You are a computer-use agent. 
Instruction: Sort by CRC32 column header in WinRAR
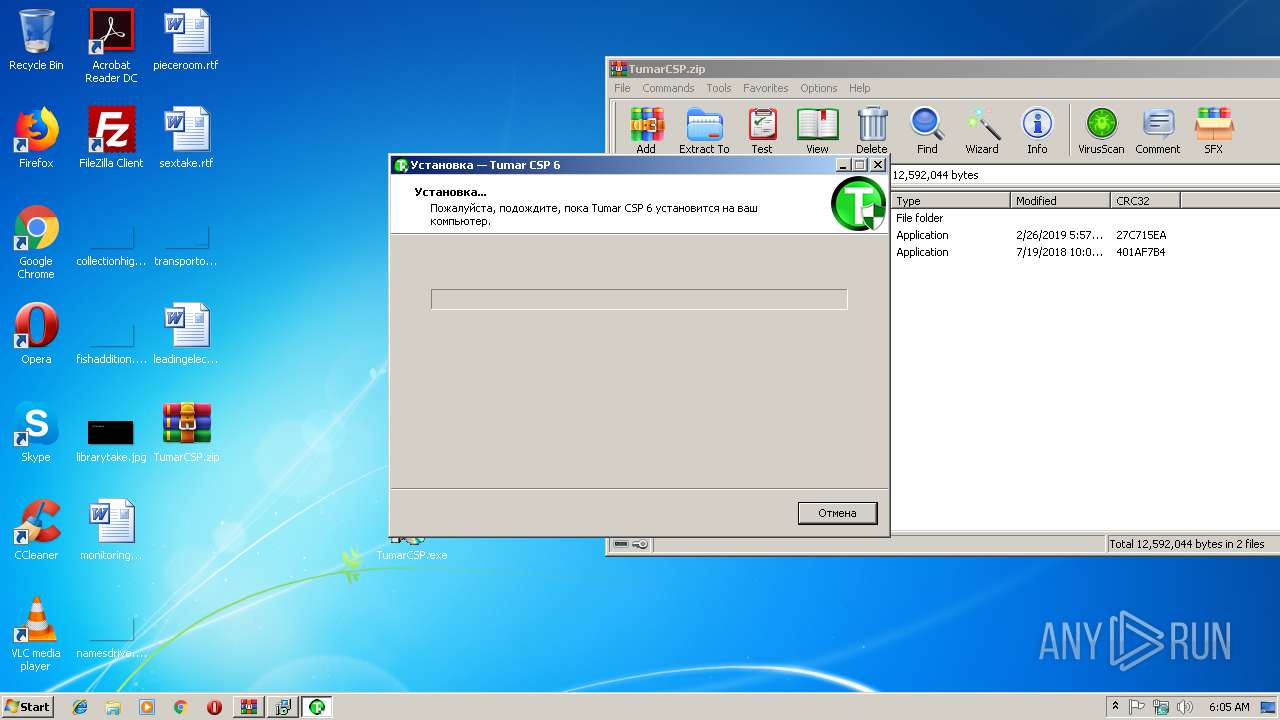(1145, 201)
